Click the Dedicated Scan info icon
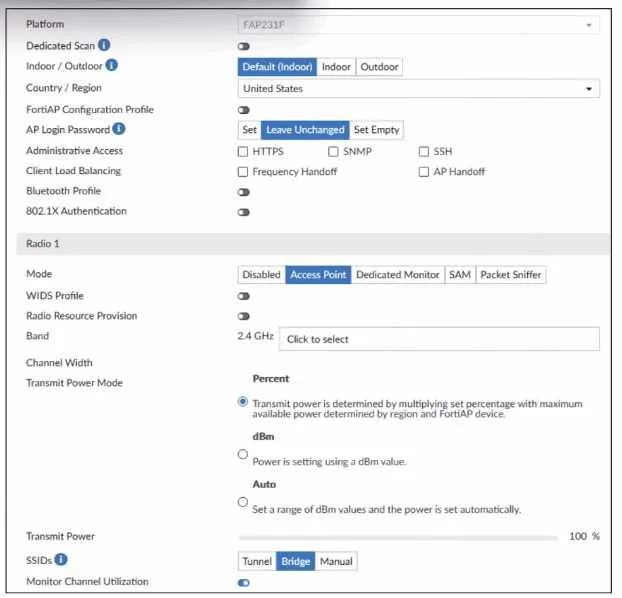 [104, 45]
